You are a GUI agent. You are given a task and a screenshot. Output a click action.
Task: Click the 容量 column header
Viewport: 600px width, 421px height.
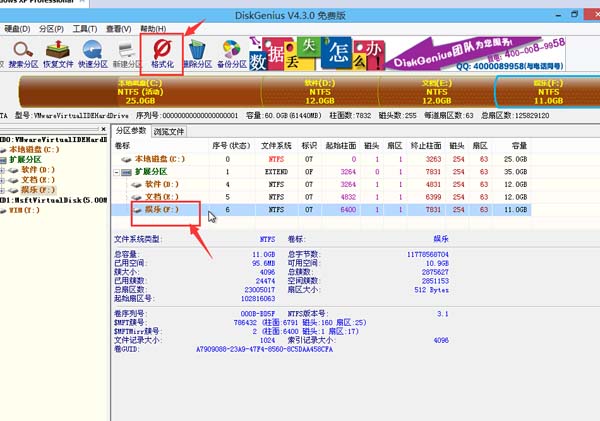point(519,145)
